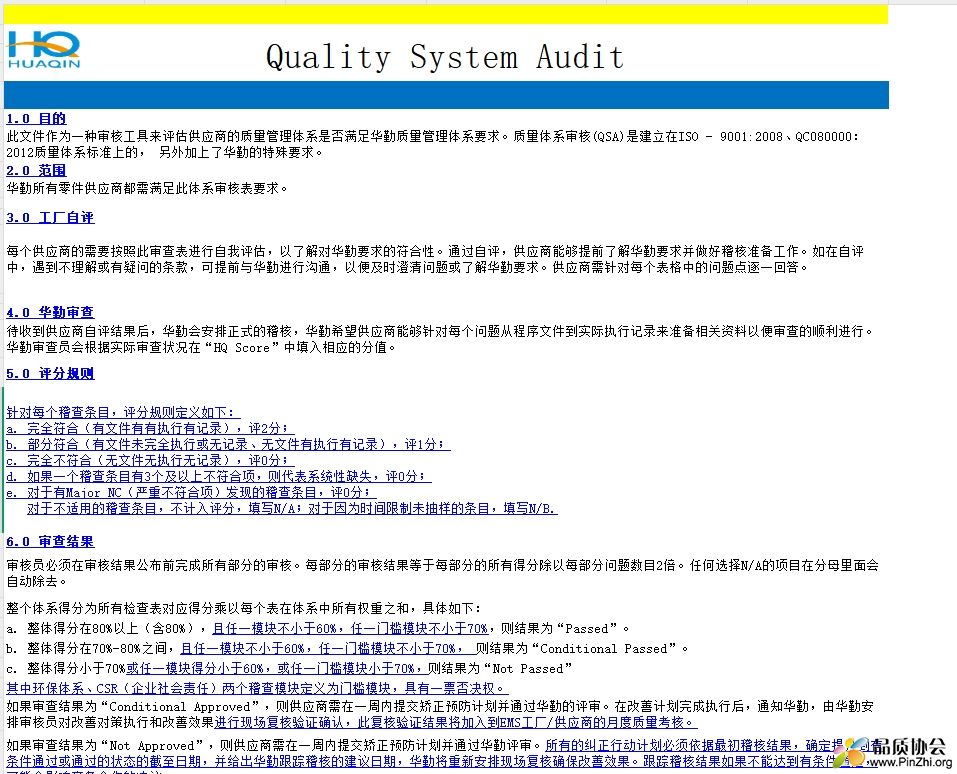This screenshot has height=774, width=957.
Task: Open the '4.0 华勤审查' heading link
Action: click(x=50, y=313)
